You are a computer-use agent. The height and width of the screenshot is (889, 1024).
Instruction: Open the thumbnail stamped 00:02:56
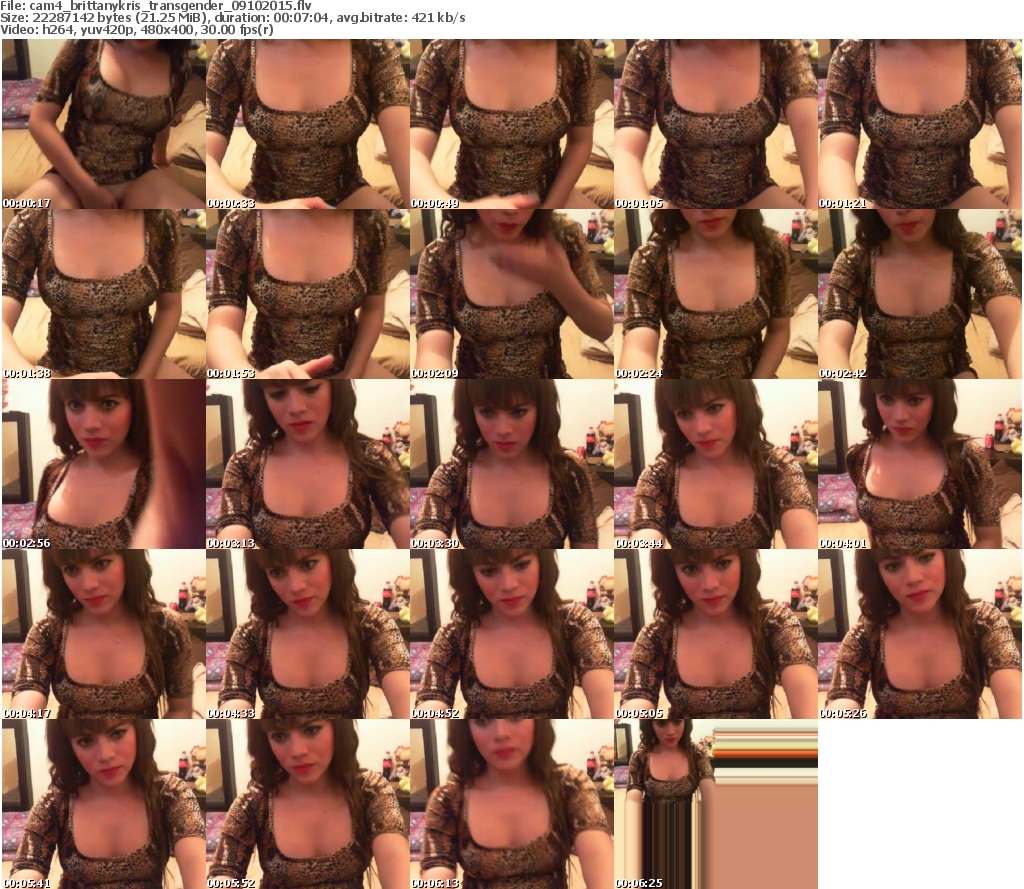click(104, 464)
